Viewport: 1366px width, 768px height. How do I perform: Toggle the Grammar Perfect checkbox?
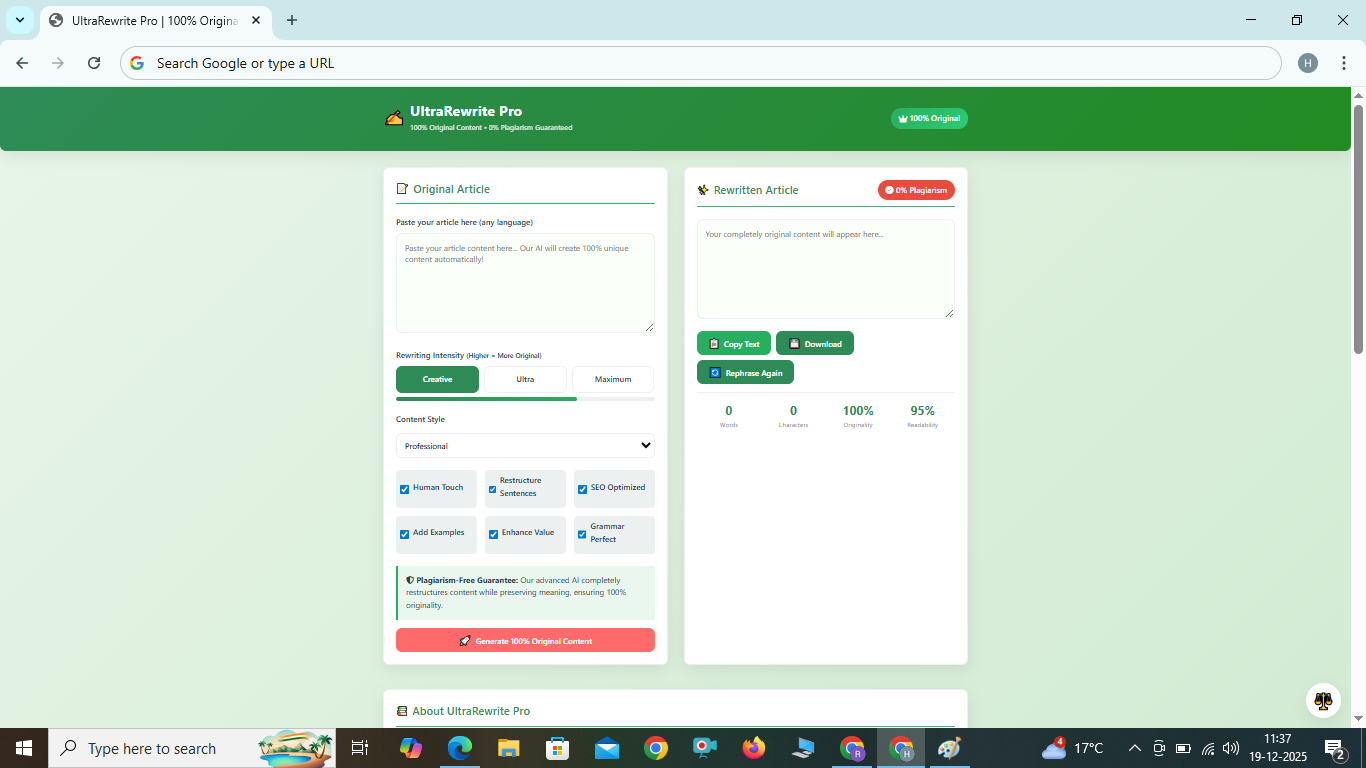(x=582, y=534)
